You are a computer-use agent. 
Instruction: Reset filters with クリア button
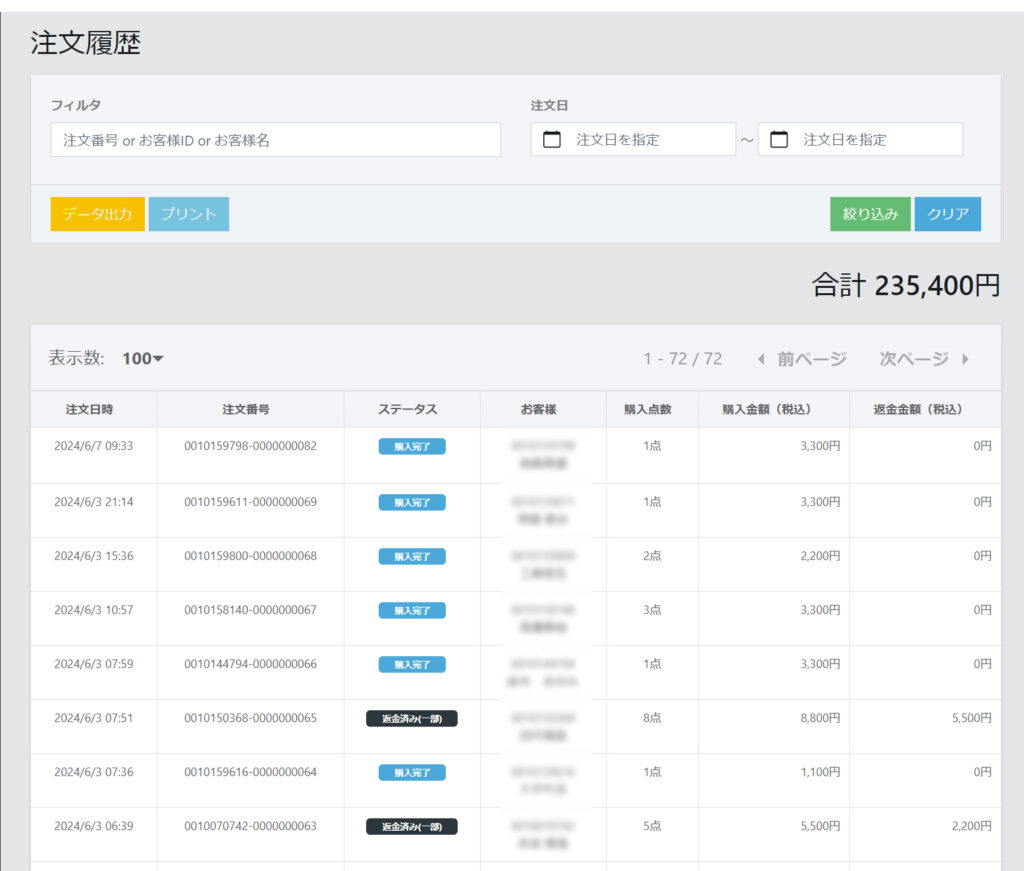pos(947,214)
